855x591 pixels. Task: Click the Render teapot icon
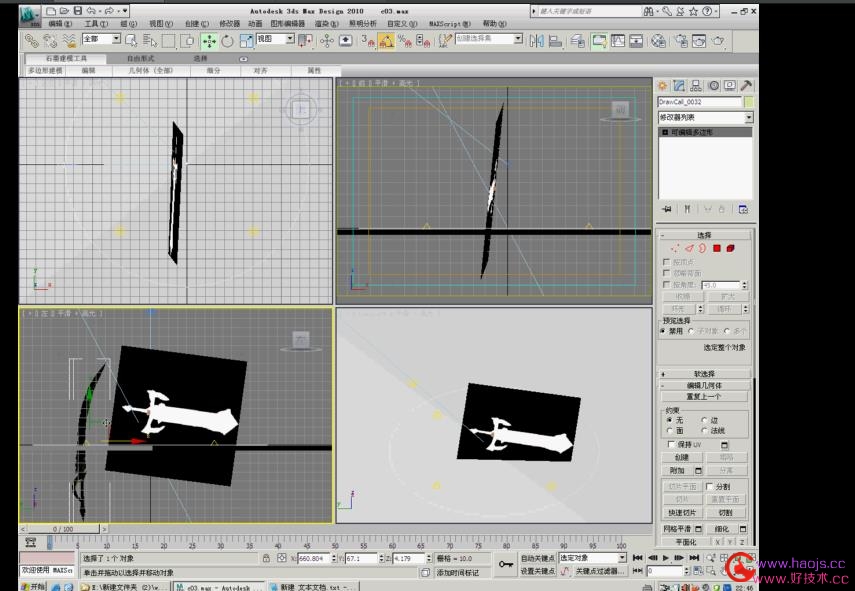tap(718, 41)
